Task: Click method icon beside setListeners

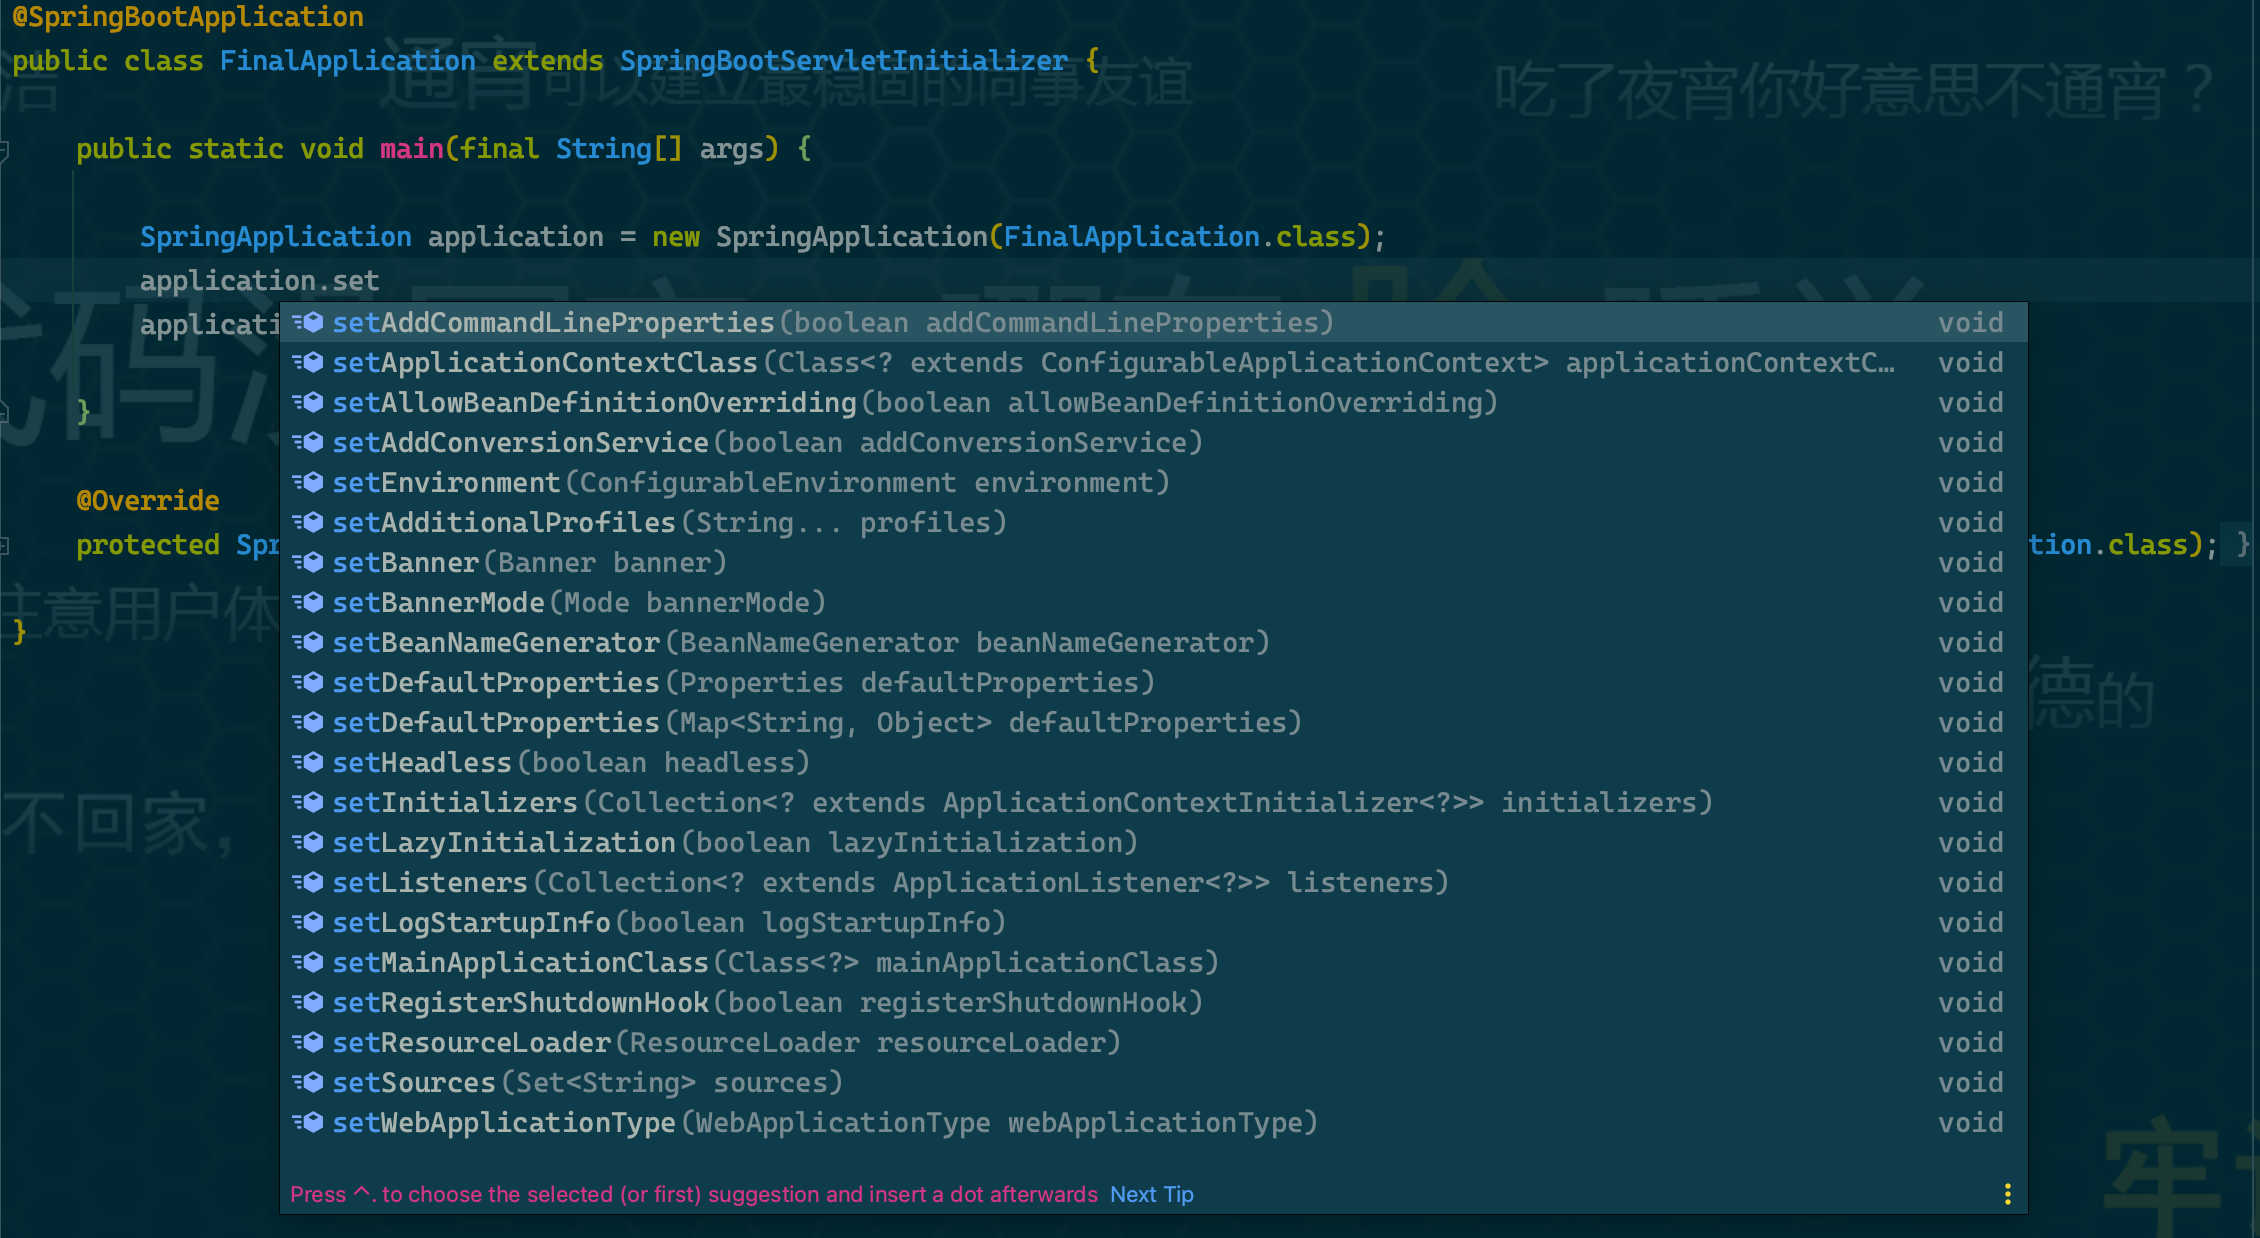Action: click(308, 882)
